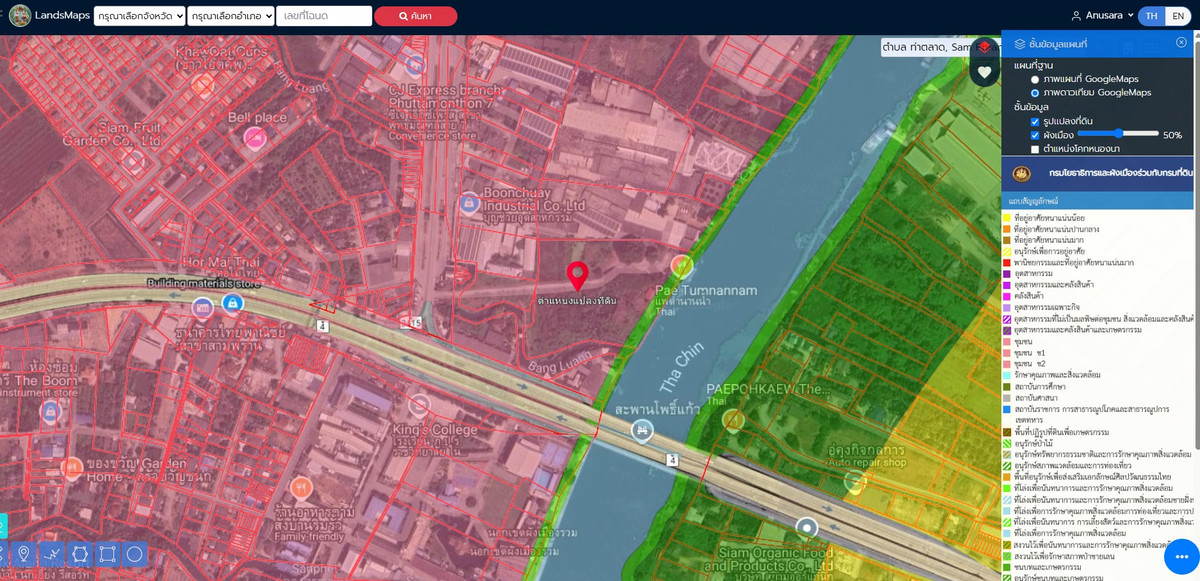Select the polyline measure tool

click(x=52, y=554)
